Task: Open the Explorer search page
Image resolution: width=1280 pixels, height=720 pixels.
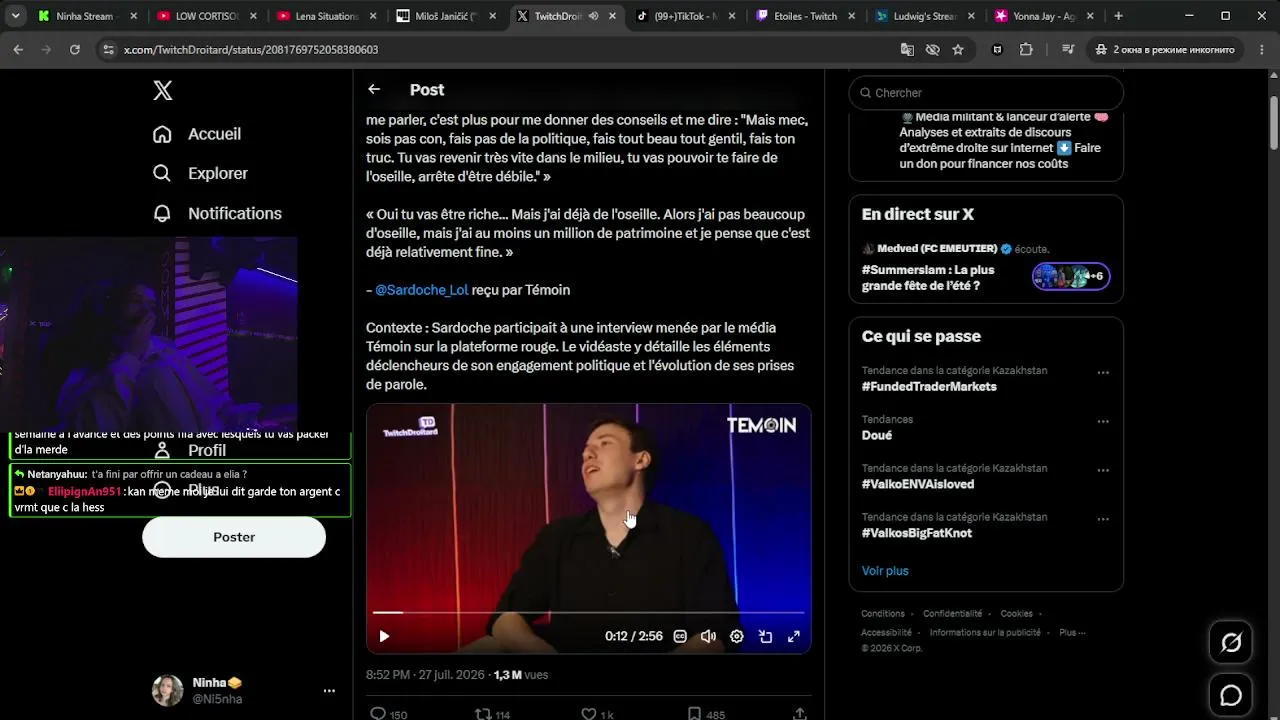Action: (200, 173)
